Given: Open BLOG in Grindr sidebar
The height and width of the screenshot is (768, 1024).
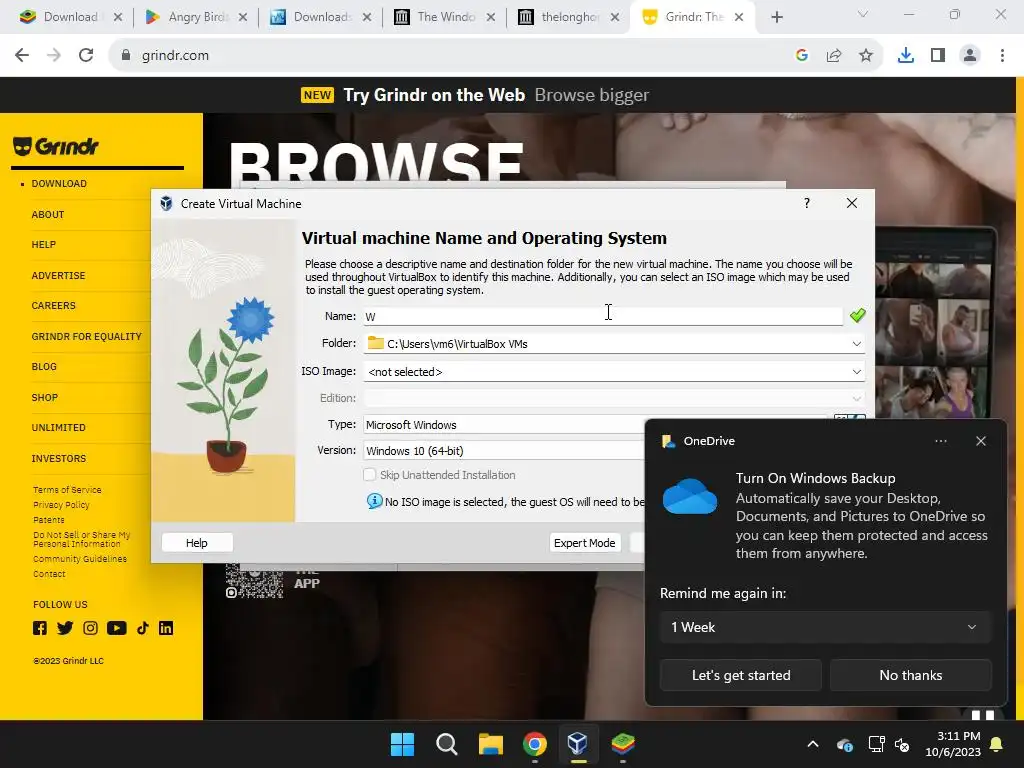Looking at the screenshot, I should 44,367.
